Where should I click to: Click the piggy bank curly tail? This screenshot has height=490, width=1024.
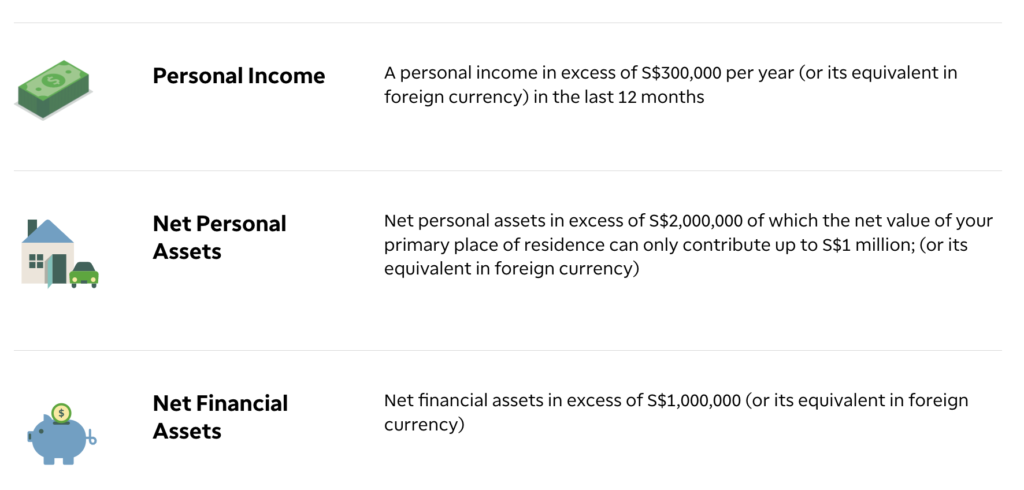91,439
